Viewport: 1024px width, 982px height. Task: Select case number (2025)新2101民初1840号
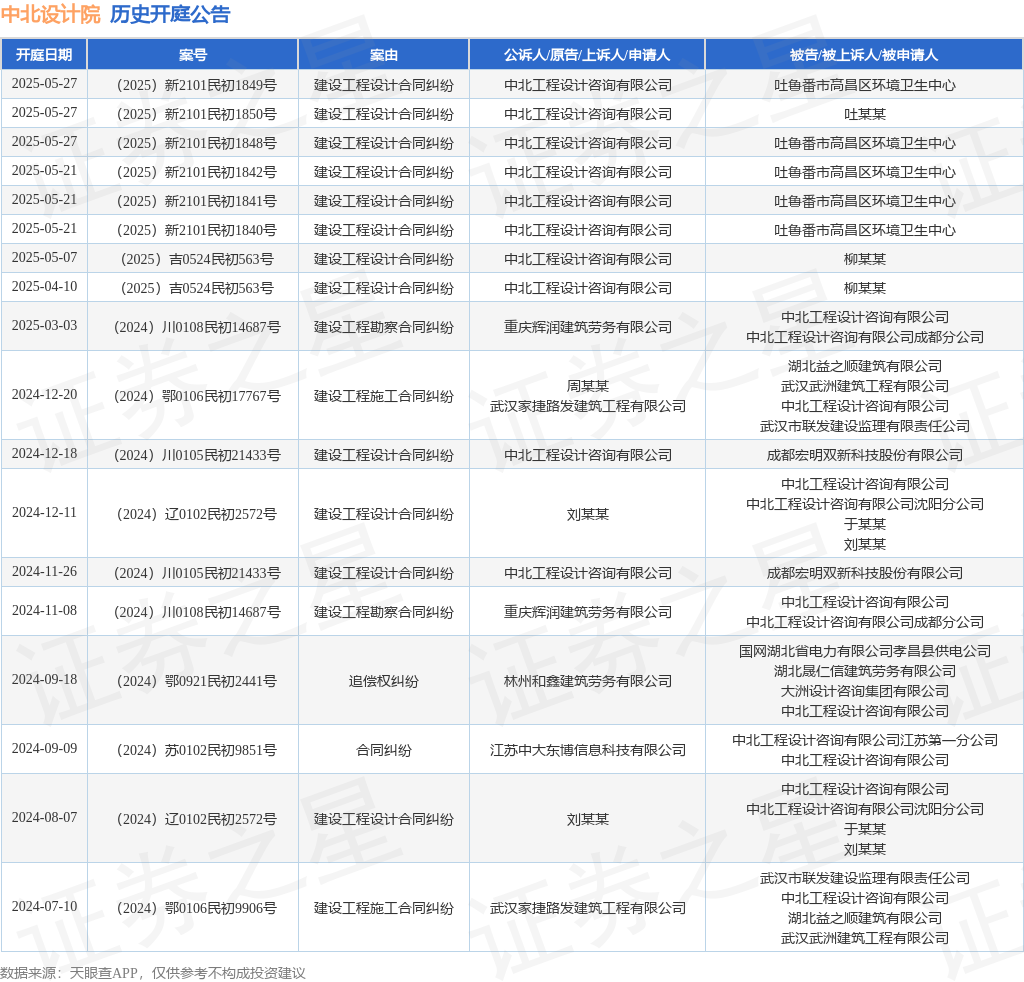click(x=193, y=230)
